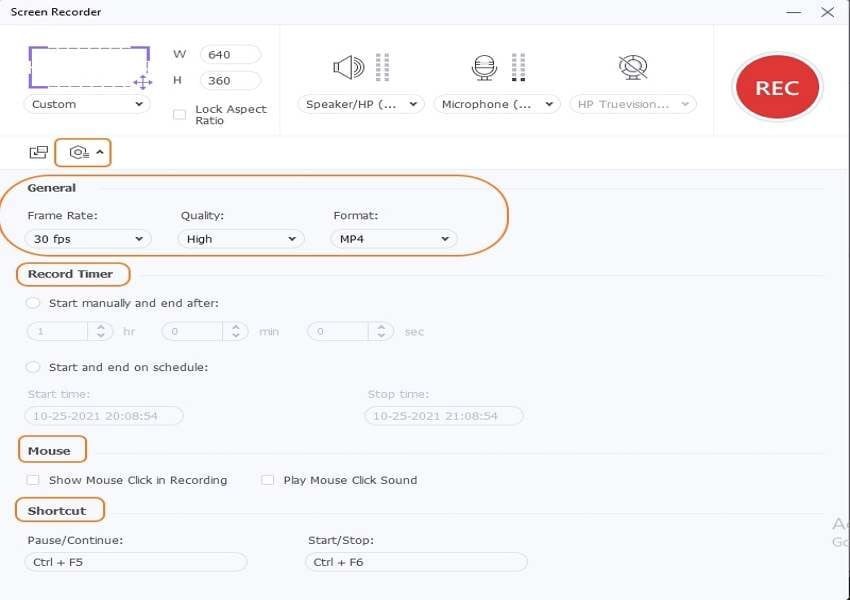Image resolution: width=850 pixels, height=600 pixels.
Task: Select Start and end on schedule option
Action: pyautogui.click(x=33, y=367)
